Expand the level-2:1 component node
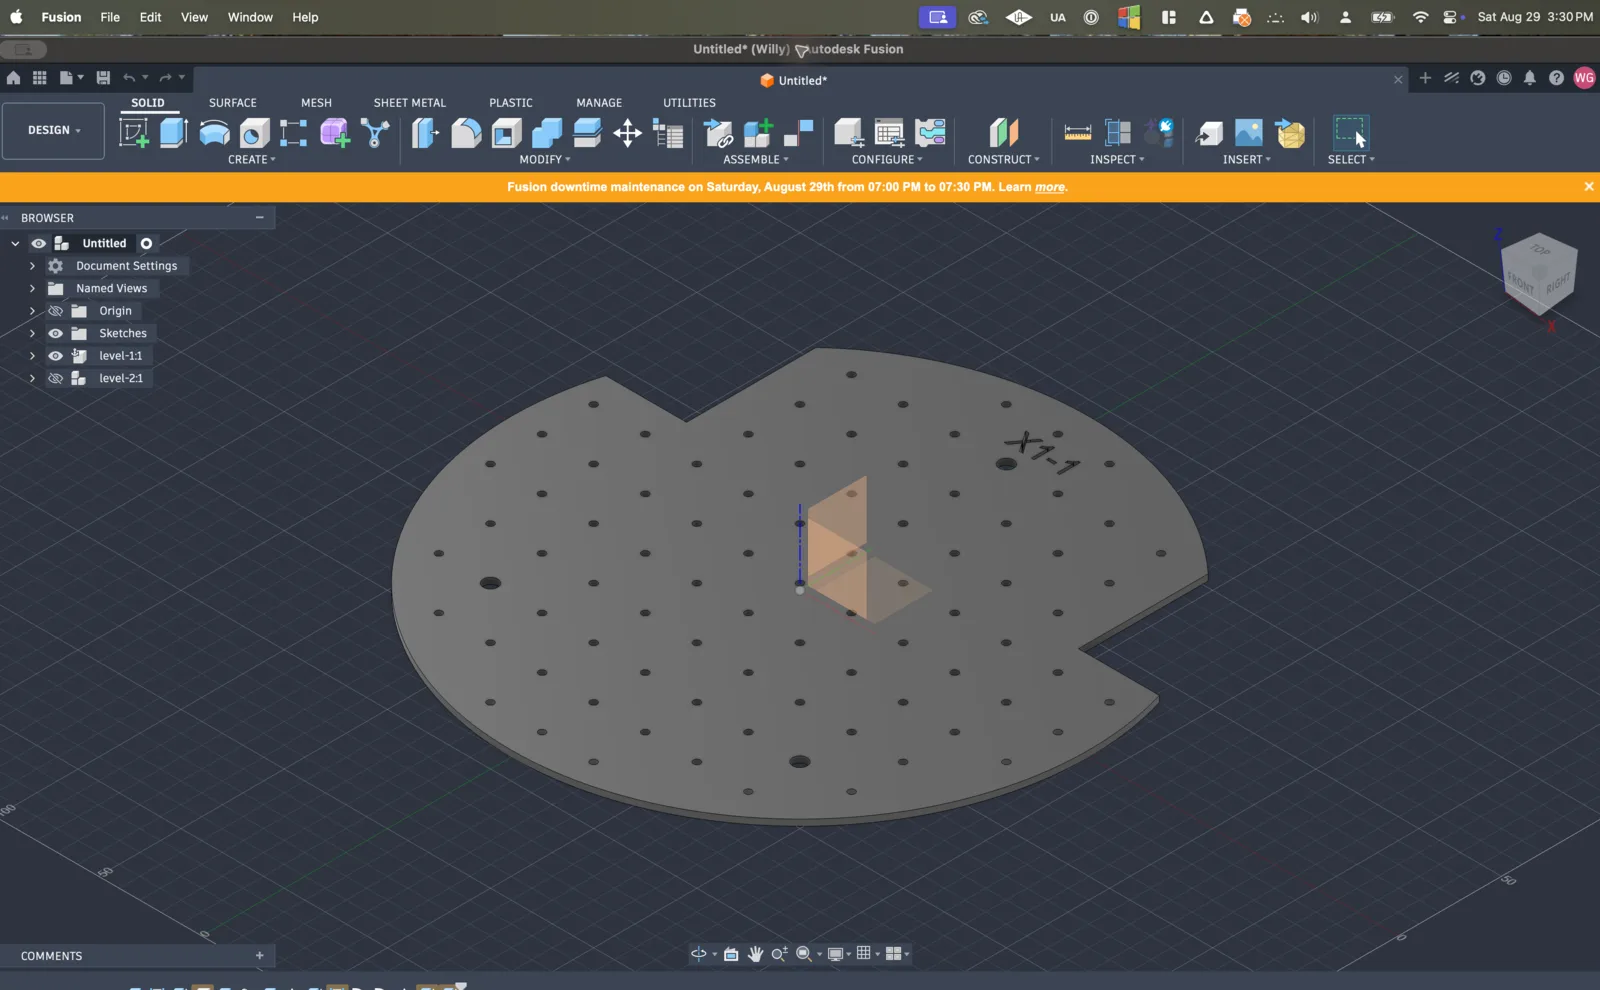 pos(32,378)
